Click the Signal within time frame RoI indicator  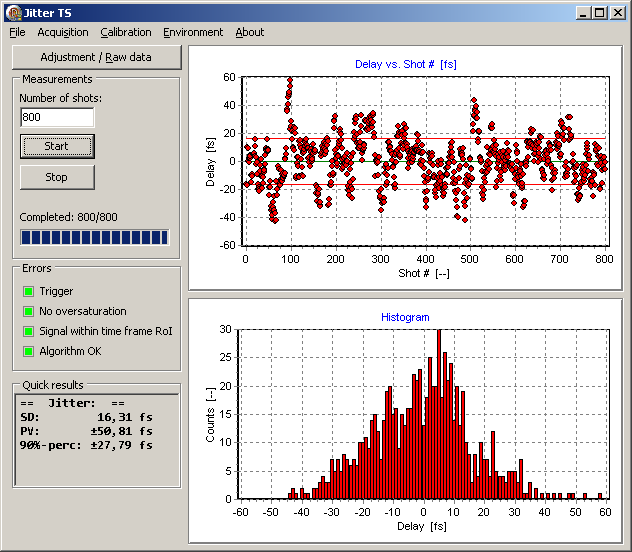(27, 331)
